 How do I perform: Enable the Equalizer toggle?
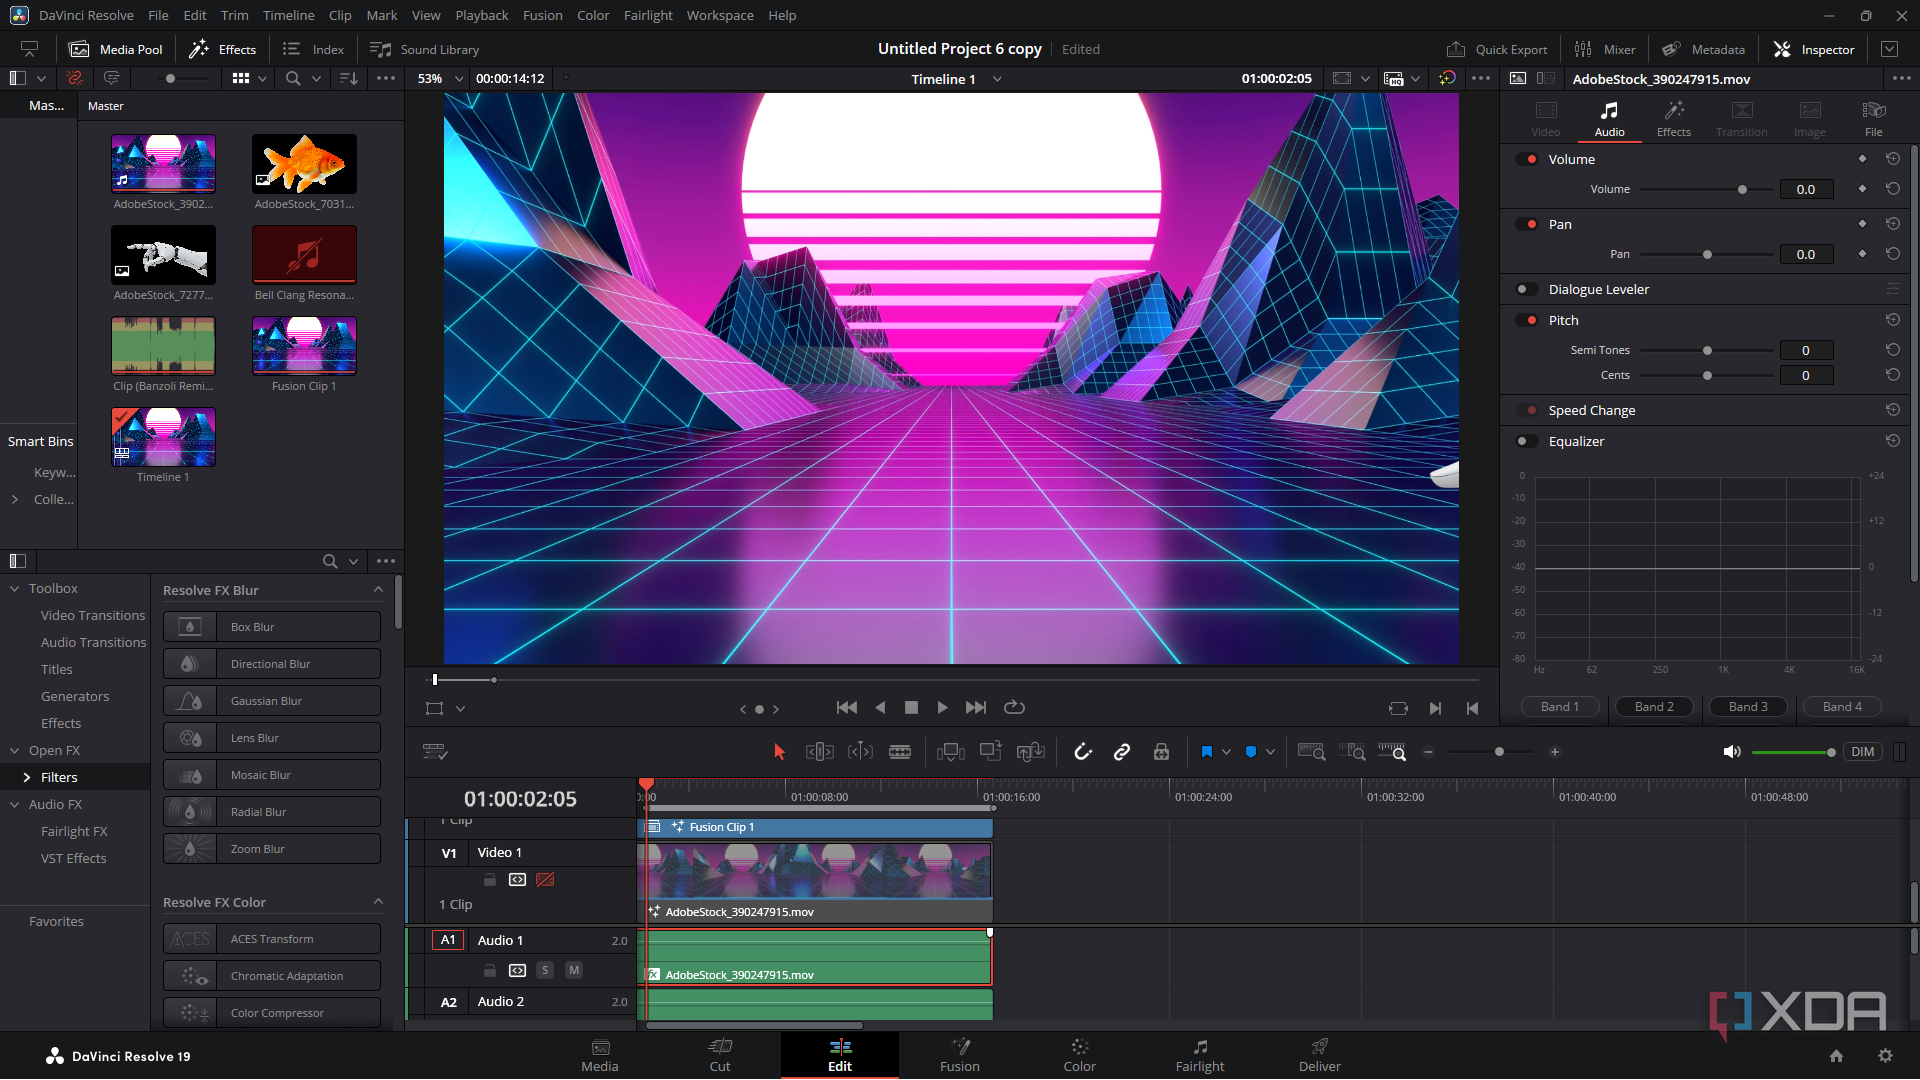[x=1527, y=441]
